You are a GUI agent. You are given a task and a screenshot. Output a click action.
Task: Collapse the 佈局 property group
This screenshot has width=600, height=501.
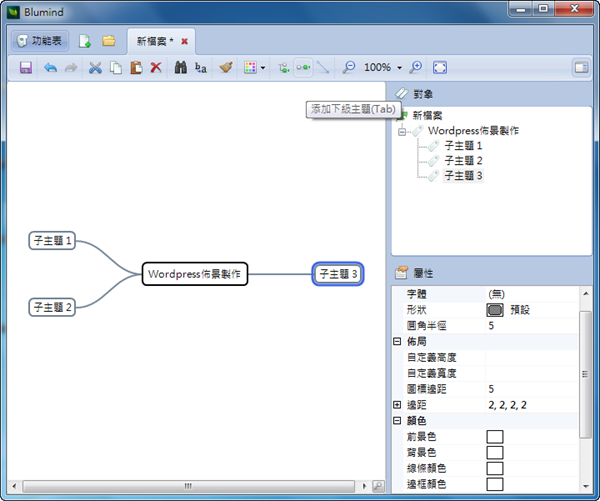(x=397, y=341)
